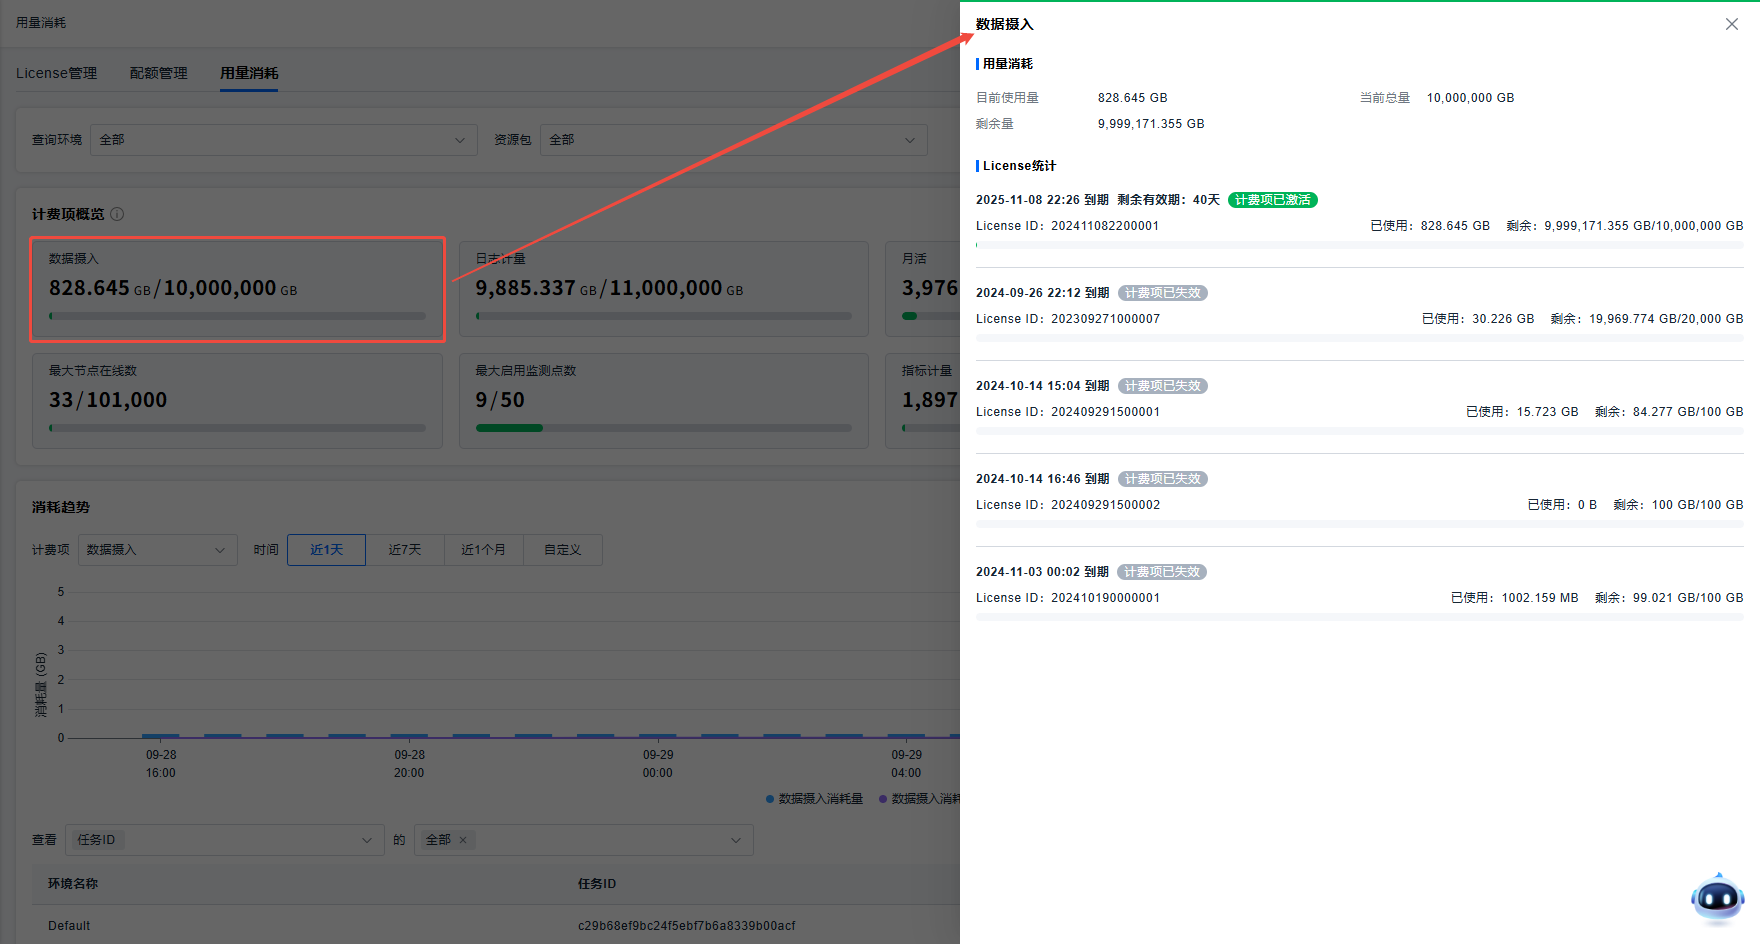Toggle 数据摄入消耗量 legend item

pyautogui.click(x=814, y=799)
